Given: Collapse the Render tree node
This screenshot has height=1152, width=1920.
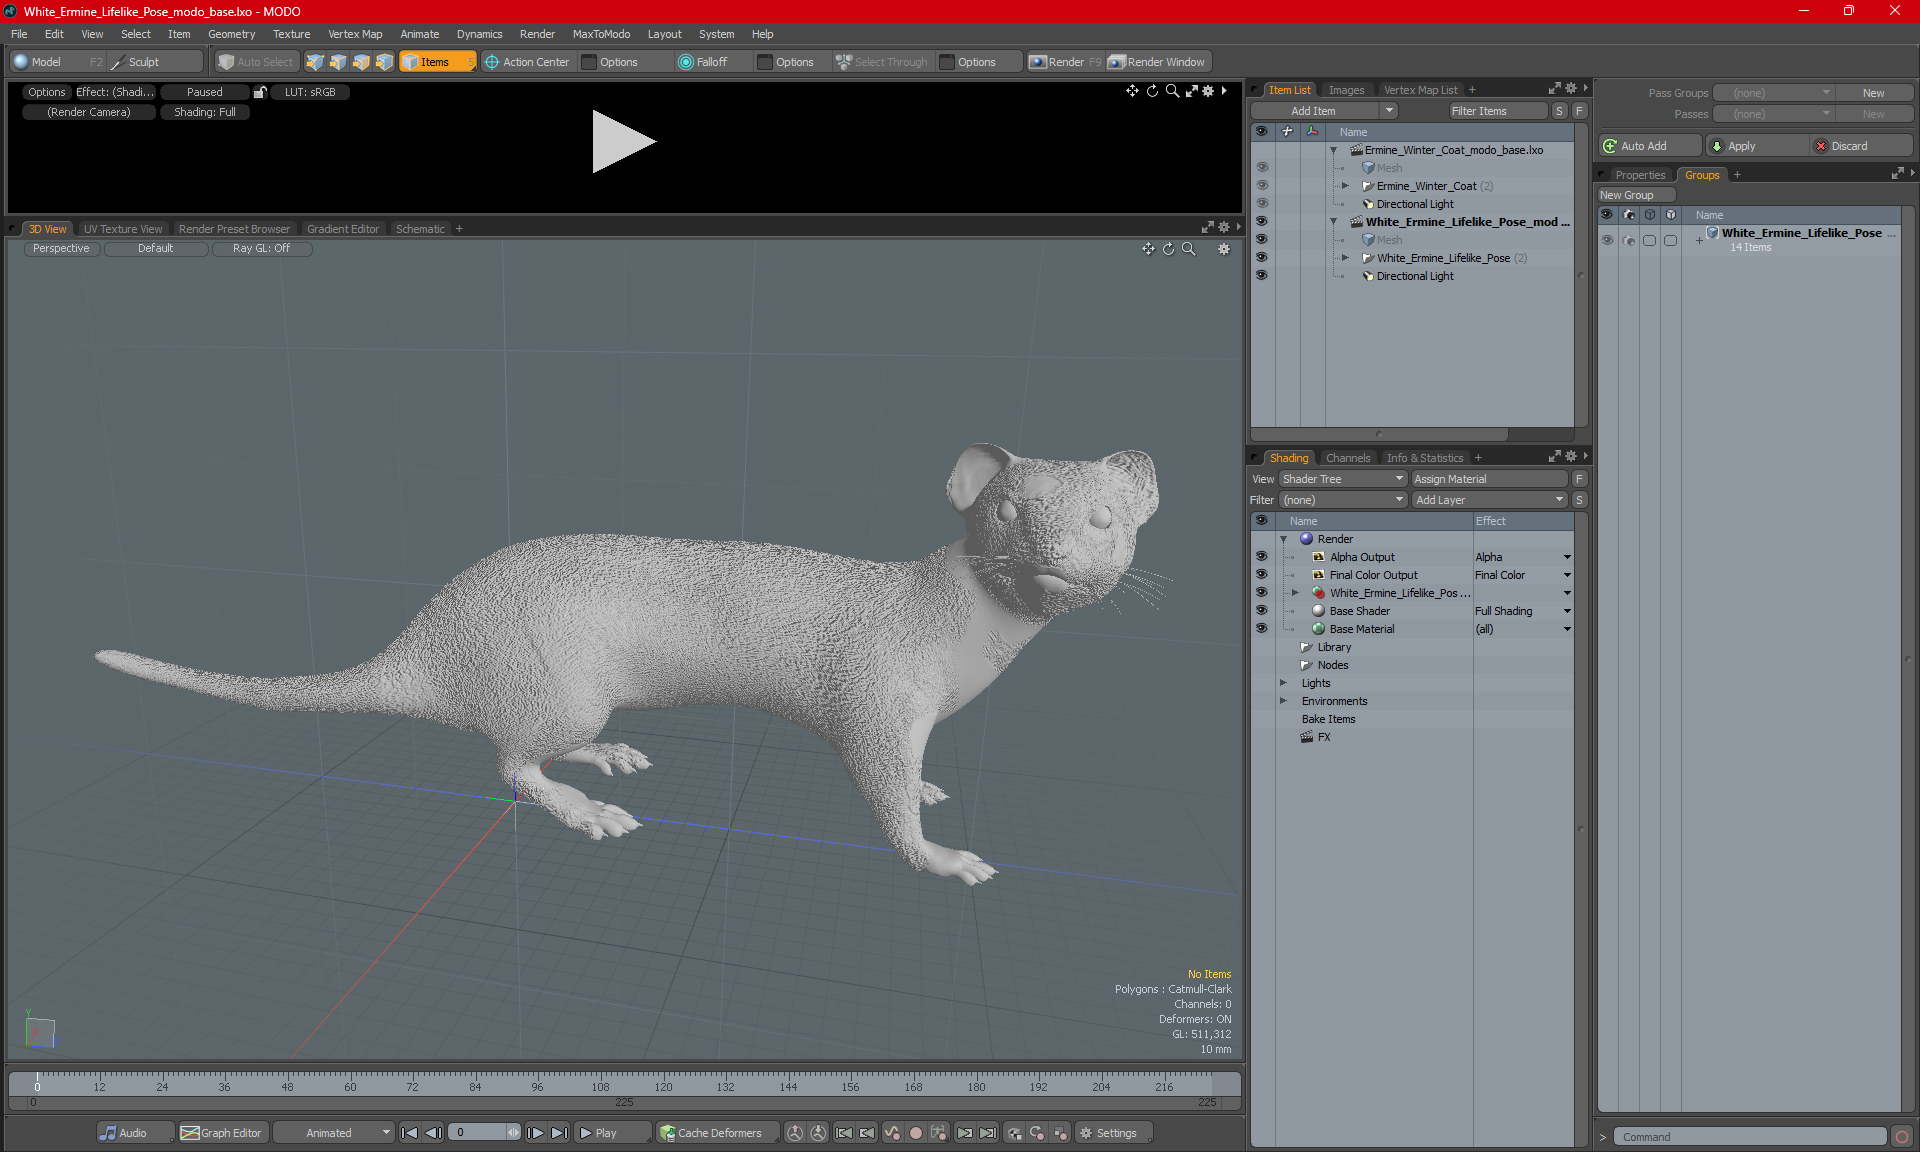Looking at the screenshot, I should tap(1284, 539).
